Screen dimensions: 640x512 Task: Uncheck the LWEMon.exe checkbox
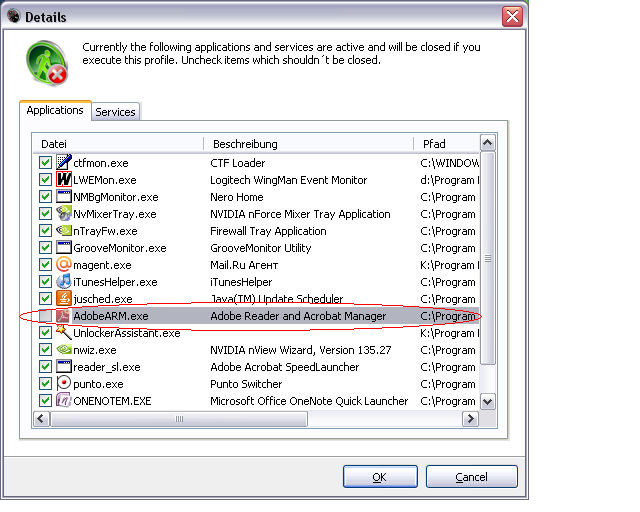pos(45,180)
